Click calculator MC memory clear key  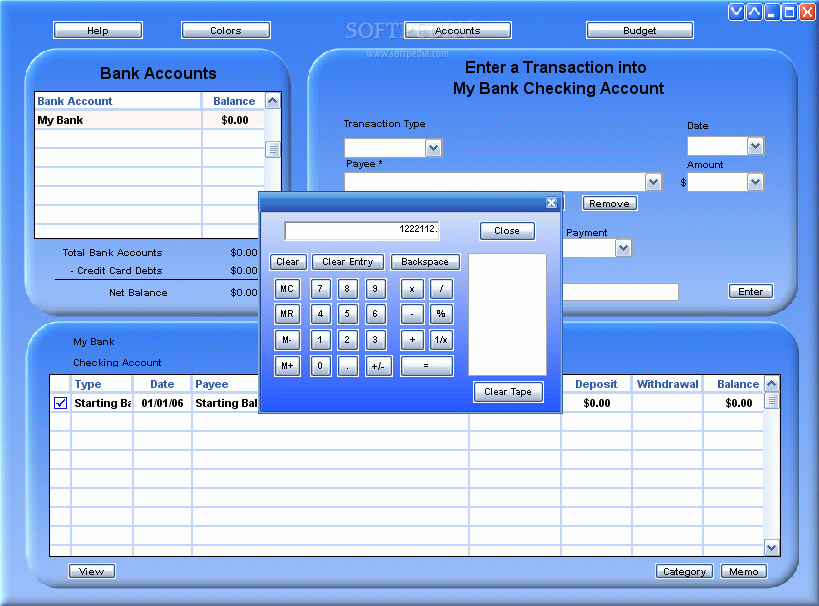[x=287, y=289]
